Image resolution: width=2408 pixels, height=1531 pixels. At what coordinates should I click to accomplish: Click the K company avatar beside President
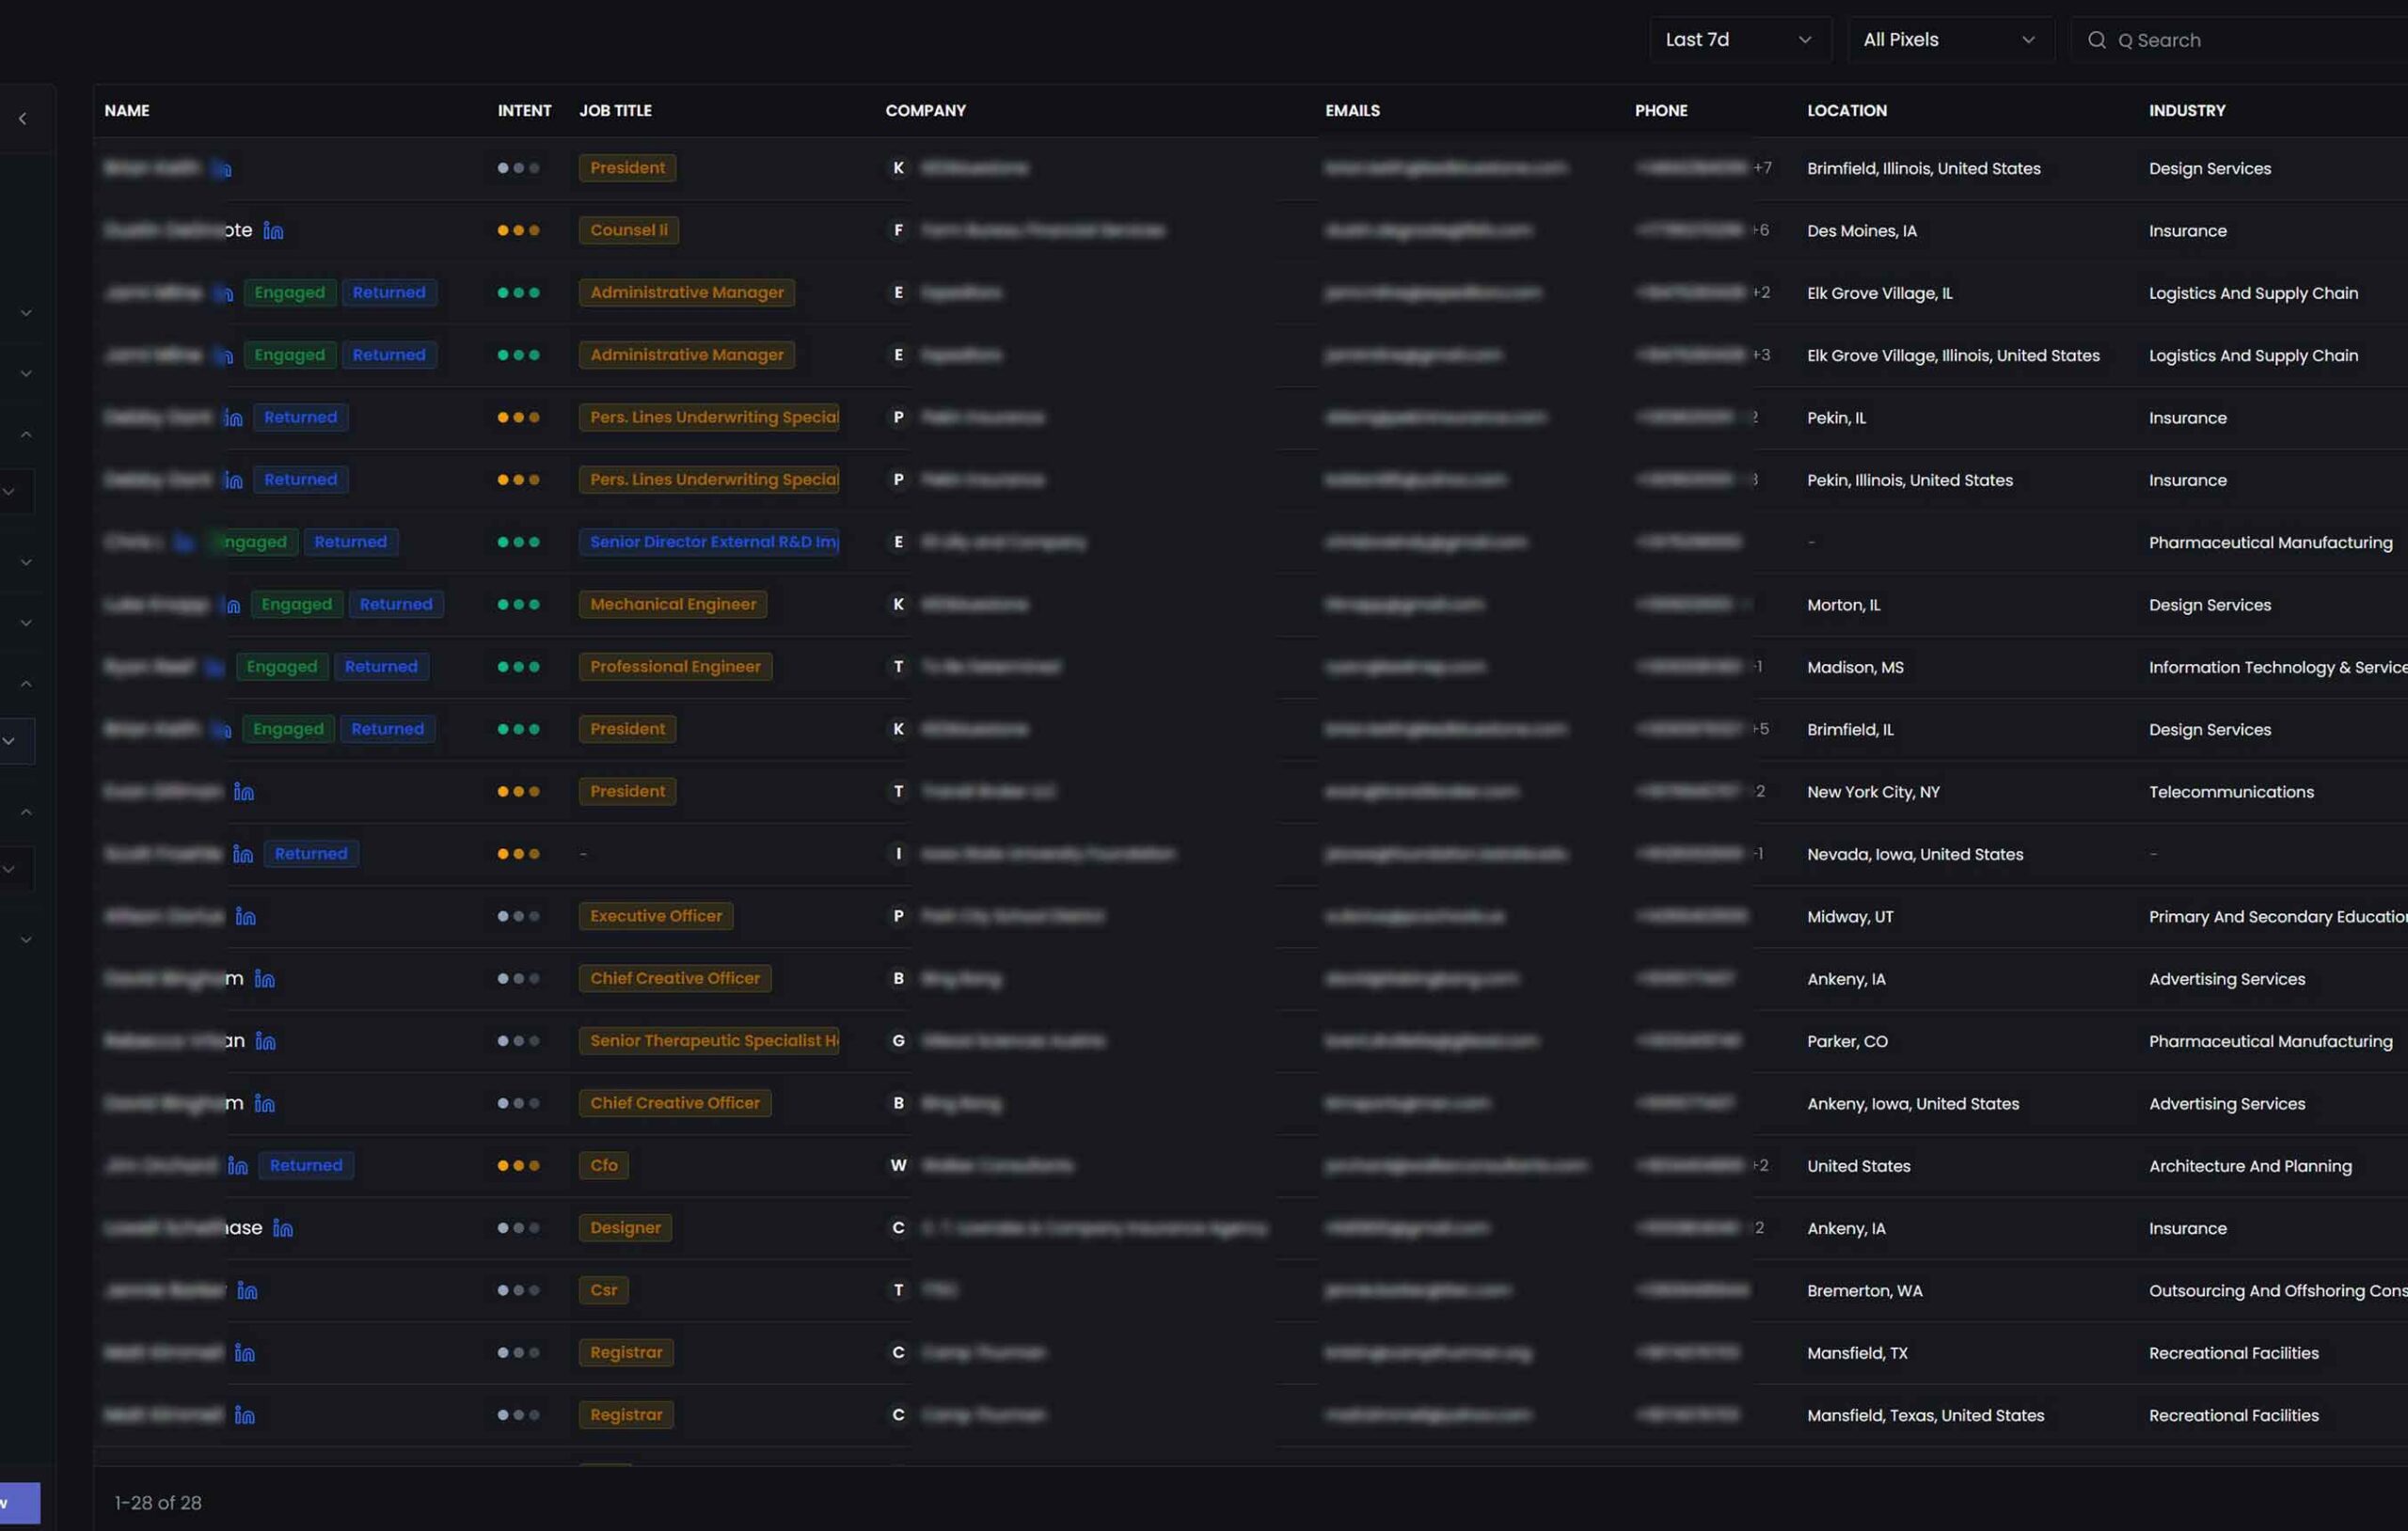898,168
